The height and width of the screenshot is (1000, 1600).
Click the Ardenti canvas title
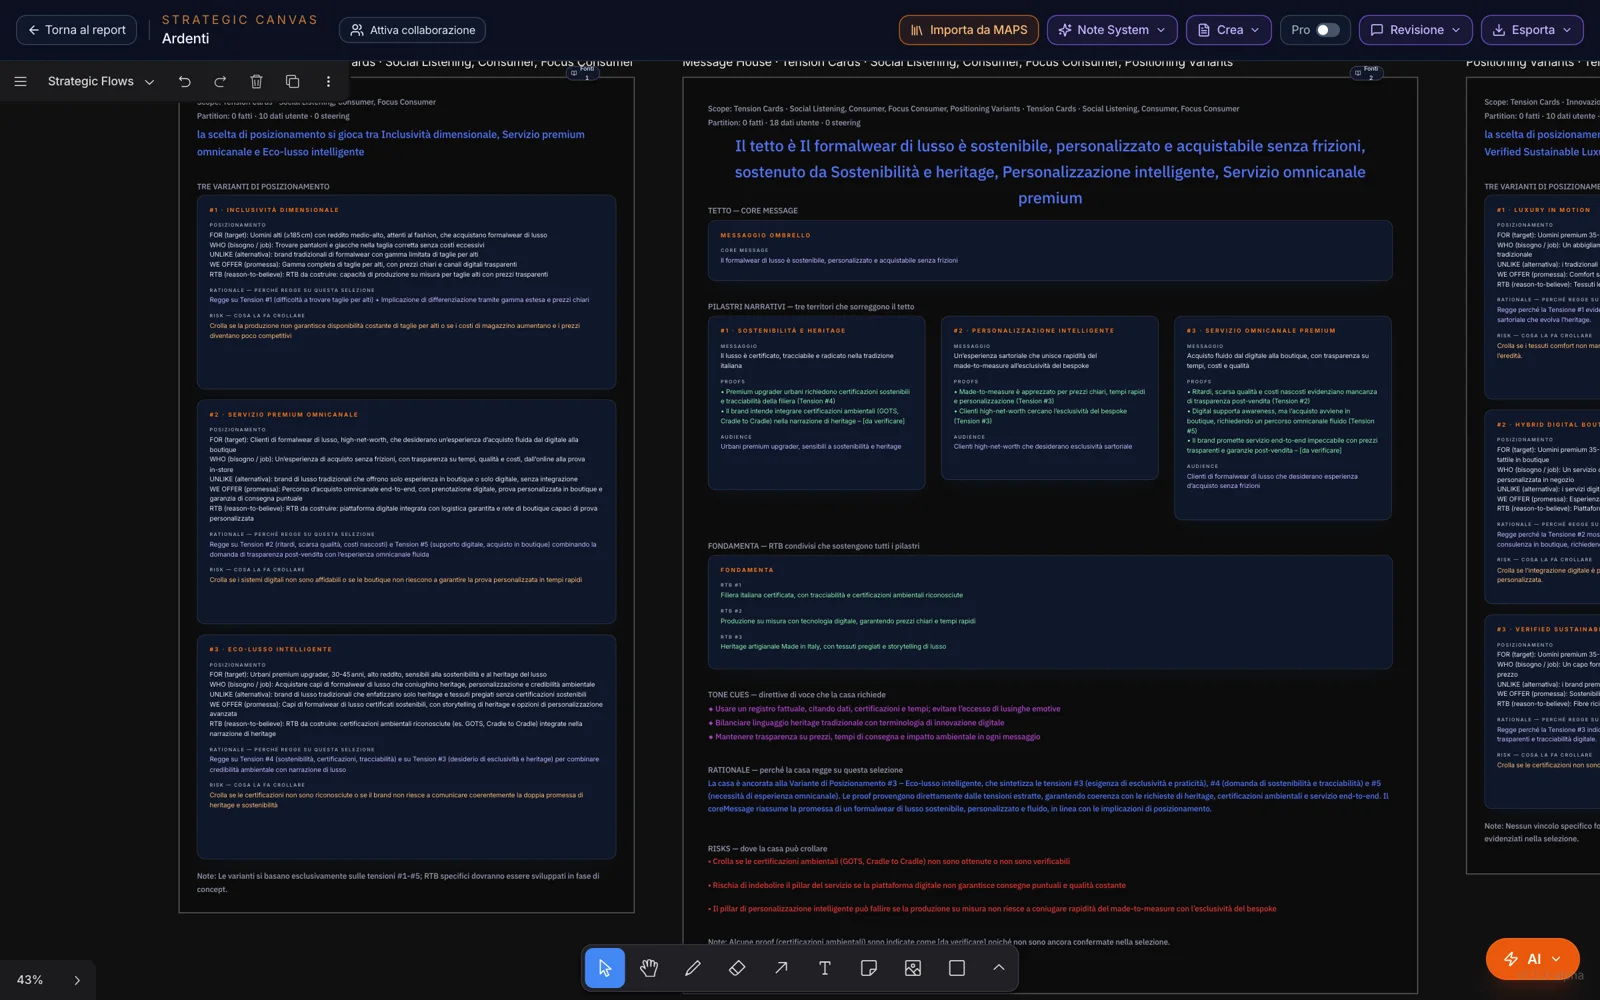186,39
